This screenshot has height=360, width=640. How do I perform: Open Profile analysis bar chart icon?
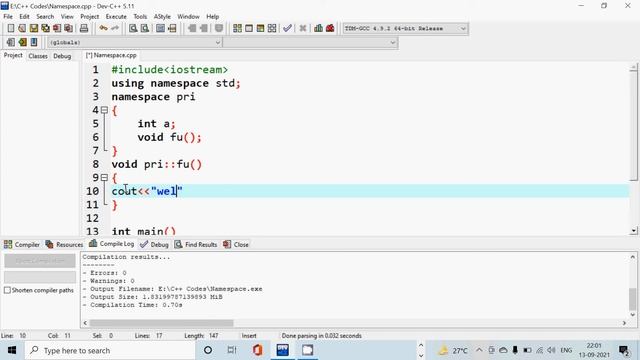[x=318, y=28]
